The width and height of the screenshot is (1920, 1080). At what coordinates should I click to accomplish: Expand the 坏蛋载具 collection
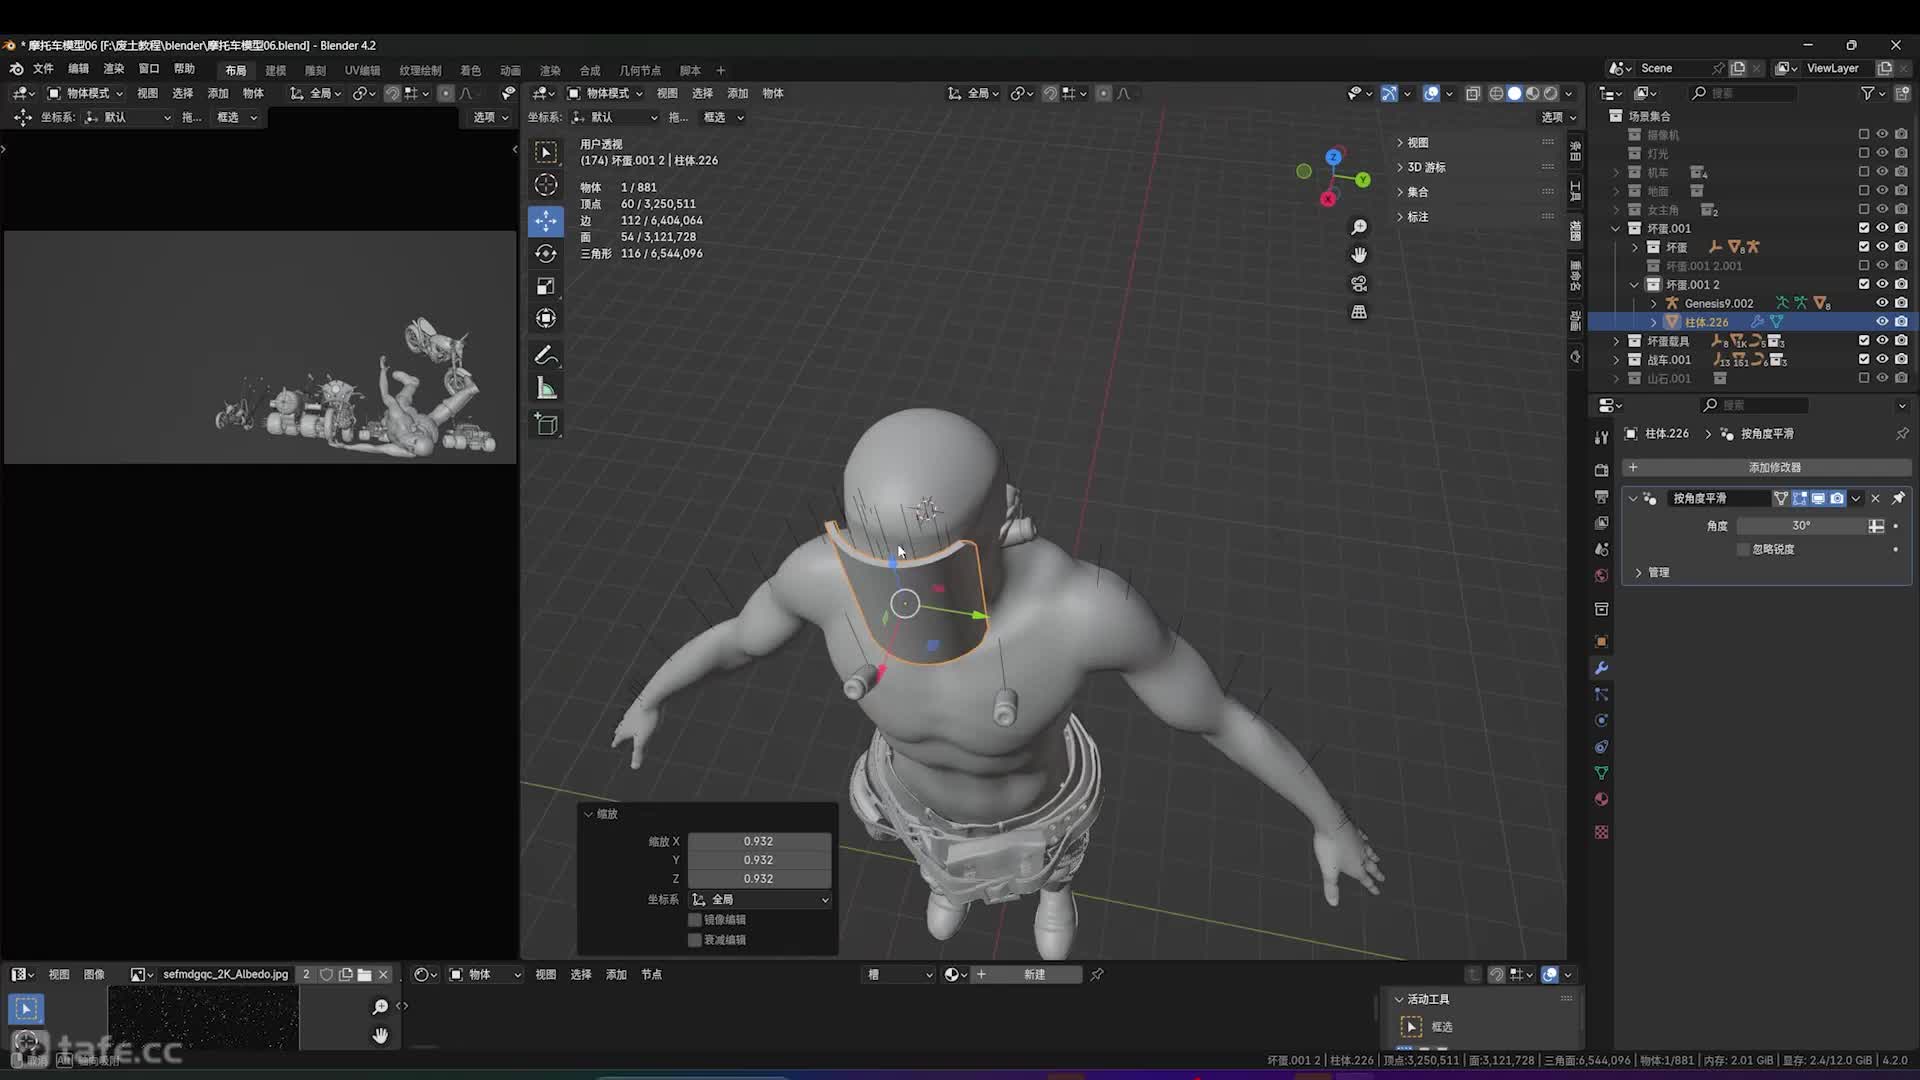pyautogui.click(x=1616, y=341)
